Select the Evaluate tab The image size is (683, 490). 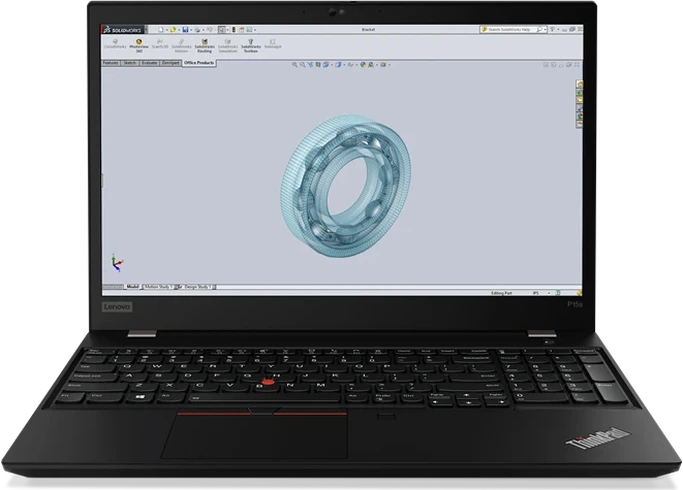point(149,62)
